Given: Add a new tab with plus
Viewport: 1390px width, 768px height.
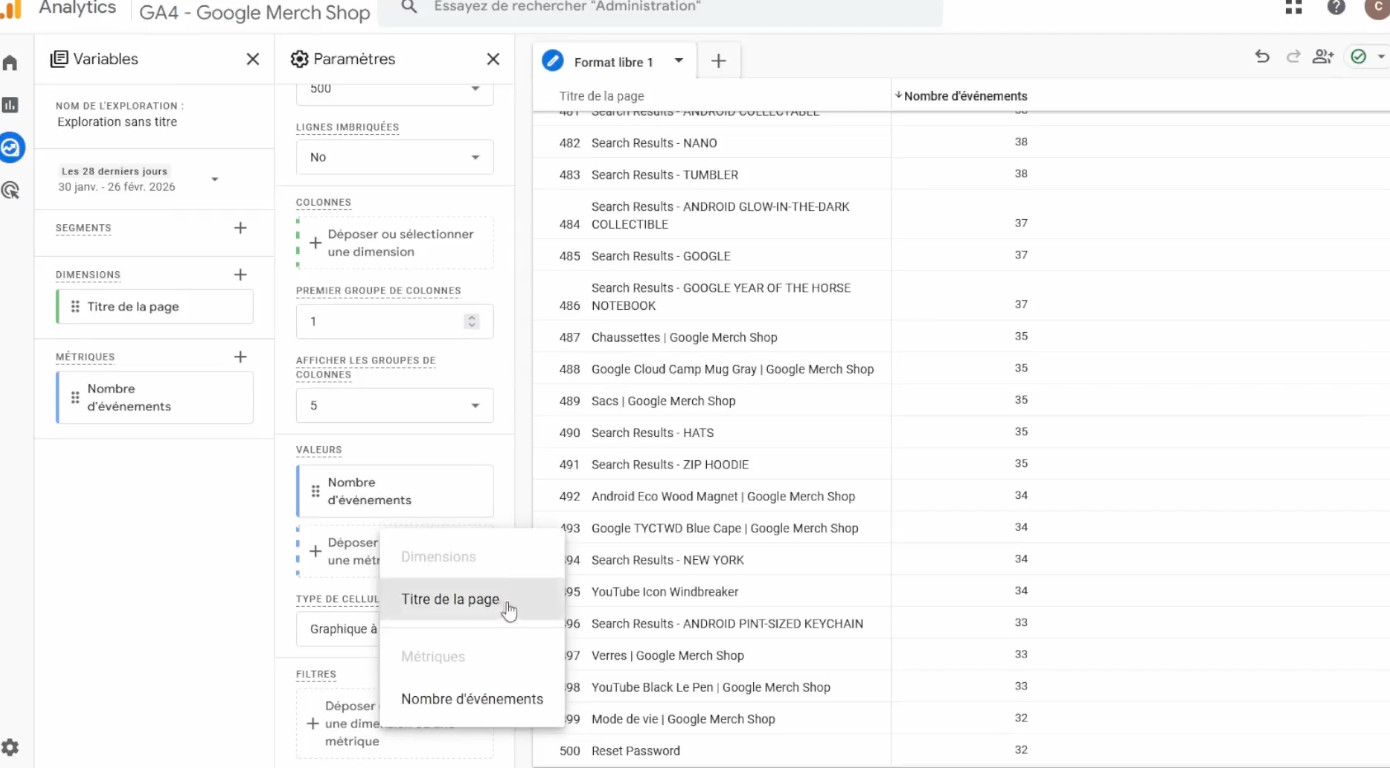Looking at the screenshot, I should tap(718, 61).
